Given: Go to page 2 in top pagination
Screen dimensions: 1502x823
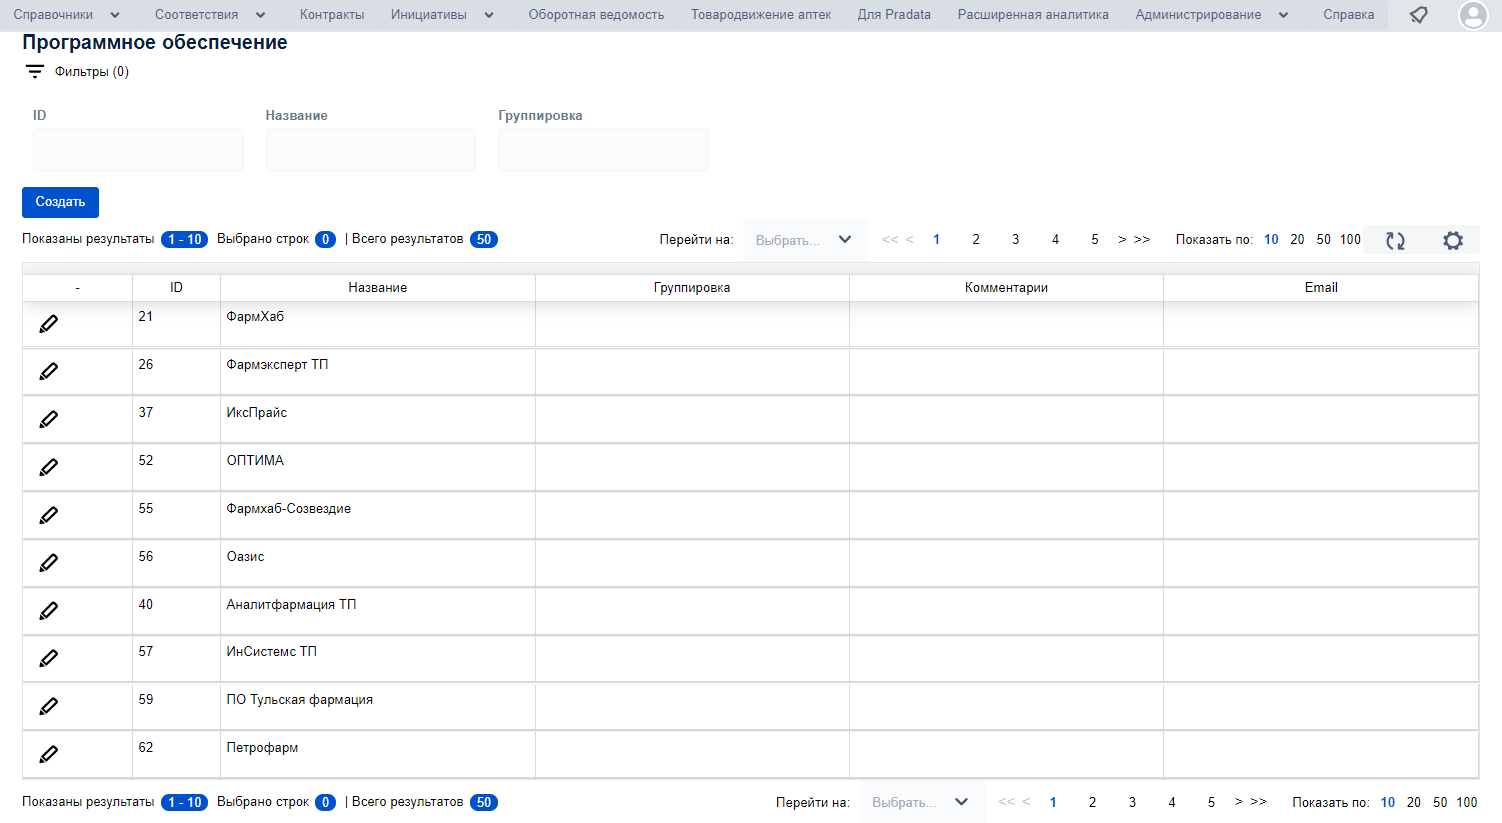Looking at the screenshot, I should [x=976, y=240].
